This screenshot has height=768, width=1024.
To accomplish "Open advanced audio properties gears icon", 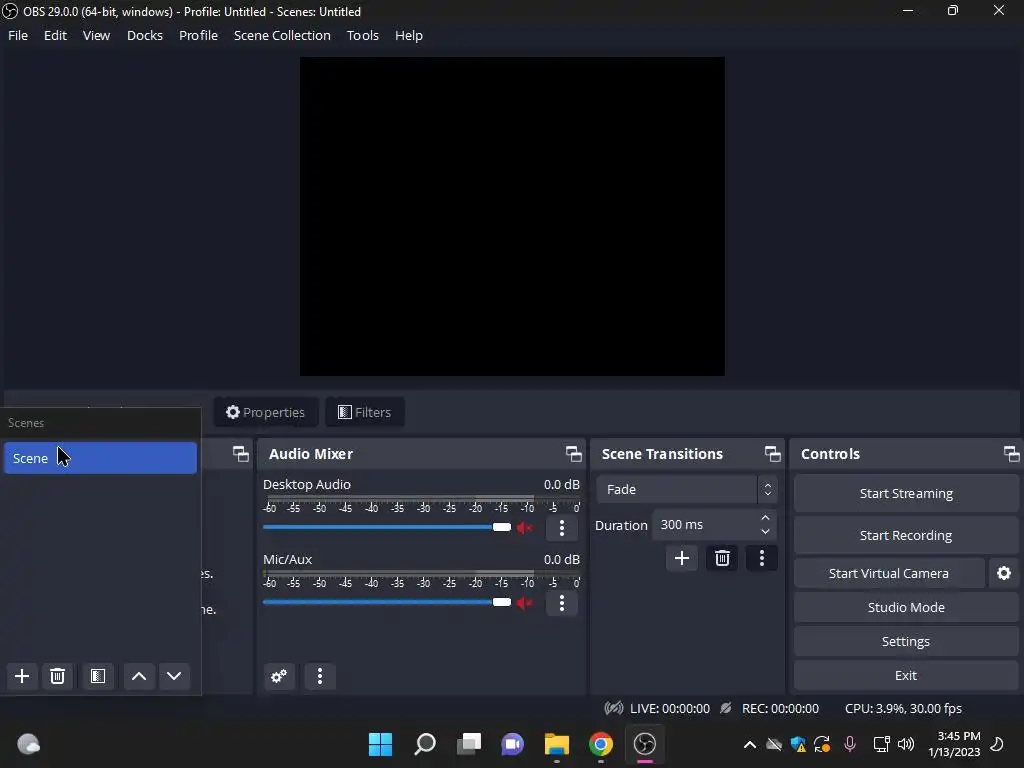I will pos(279,676).
